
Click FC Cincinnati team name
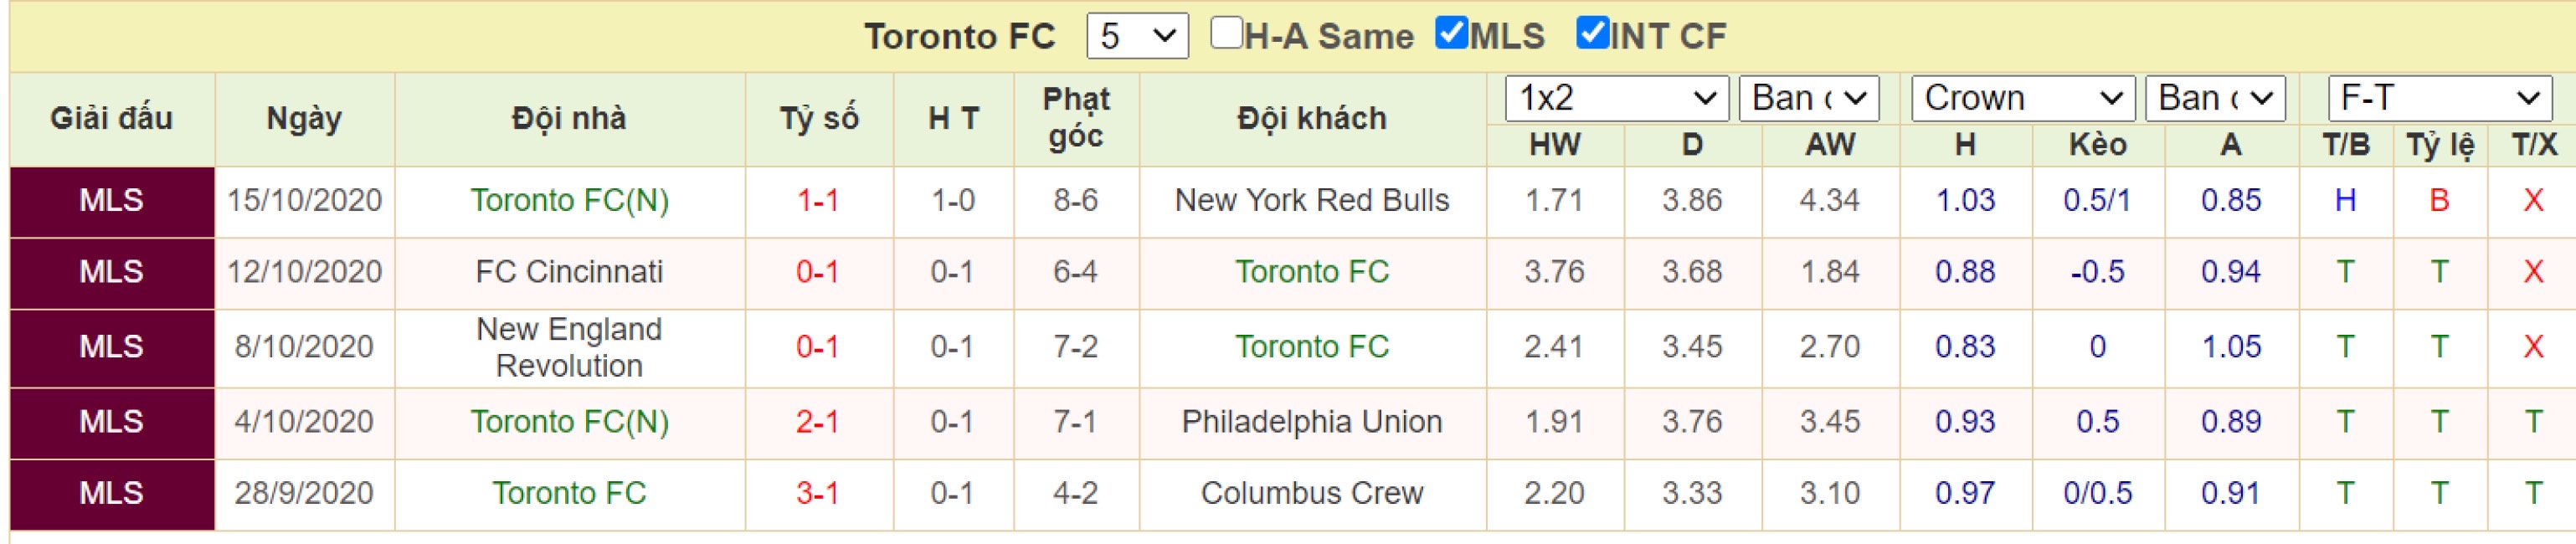(569, 271)
